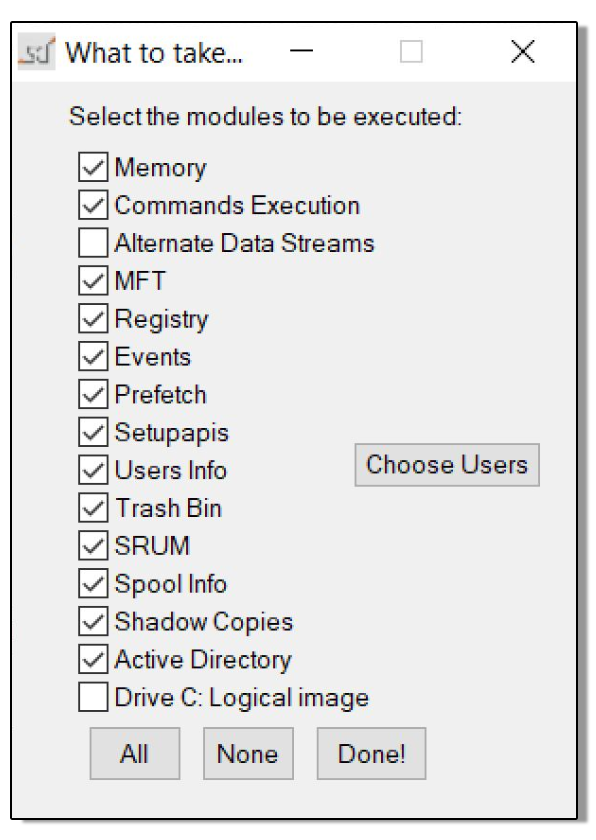Uncheck the Active Directory option
Image resolution: width=596 pixels, height=840 pixels.
coord(93,659)
